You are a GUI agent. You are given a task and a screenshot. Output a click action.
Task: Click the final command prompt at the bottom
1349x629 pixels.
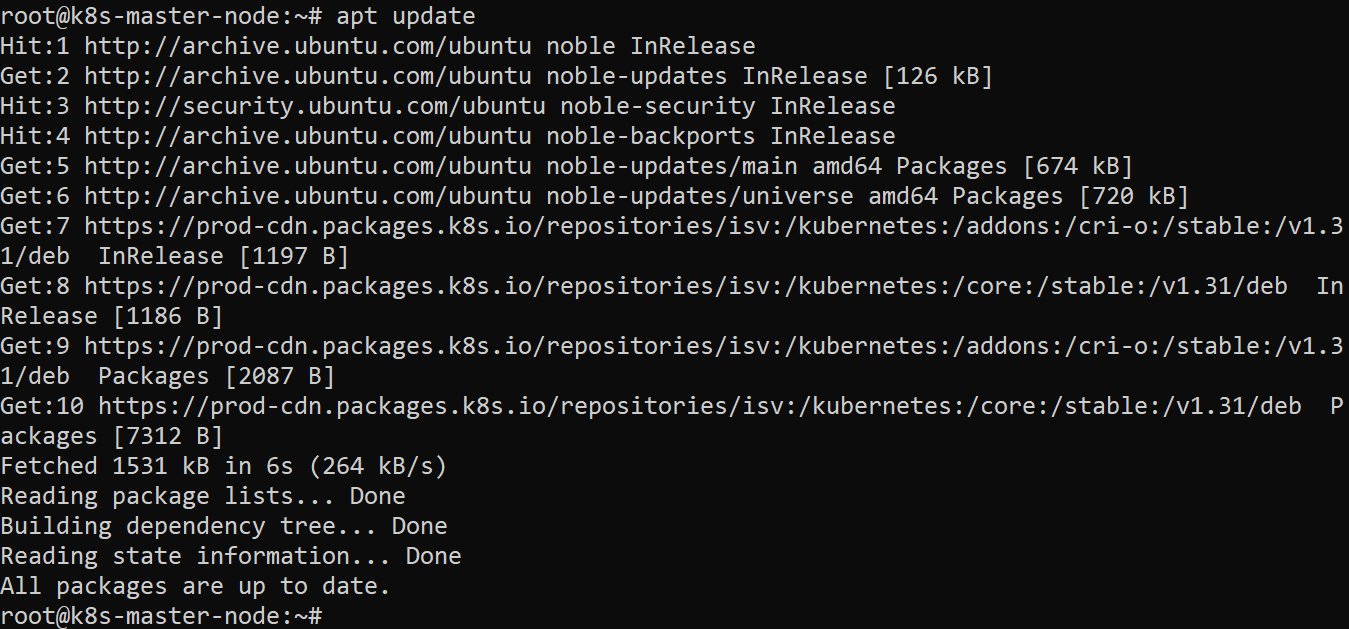coord(161,616)
